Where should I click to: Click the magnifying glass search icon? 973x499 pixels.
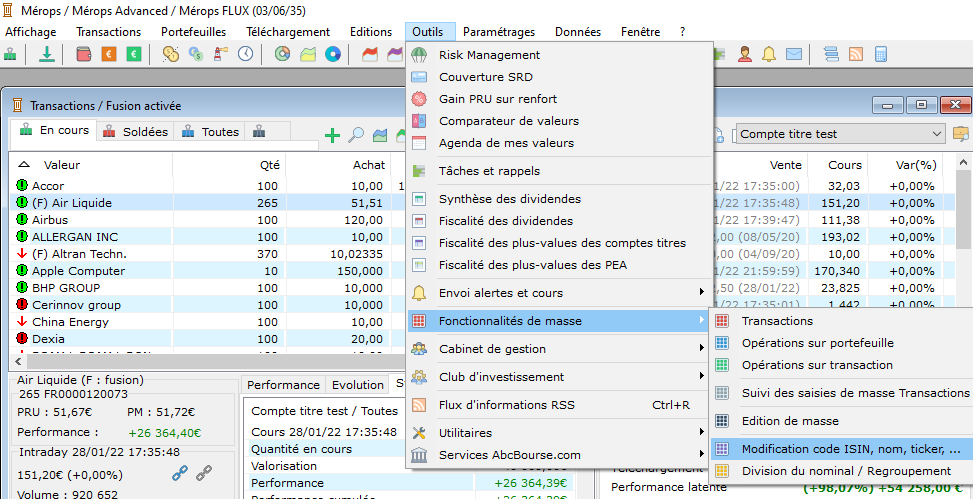[x=356, y=135]
